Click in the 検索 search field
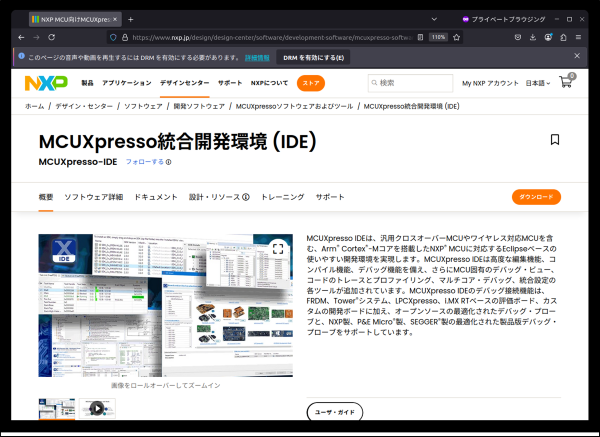The image size is (600, 437). (x=412, y=83)
